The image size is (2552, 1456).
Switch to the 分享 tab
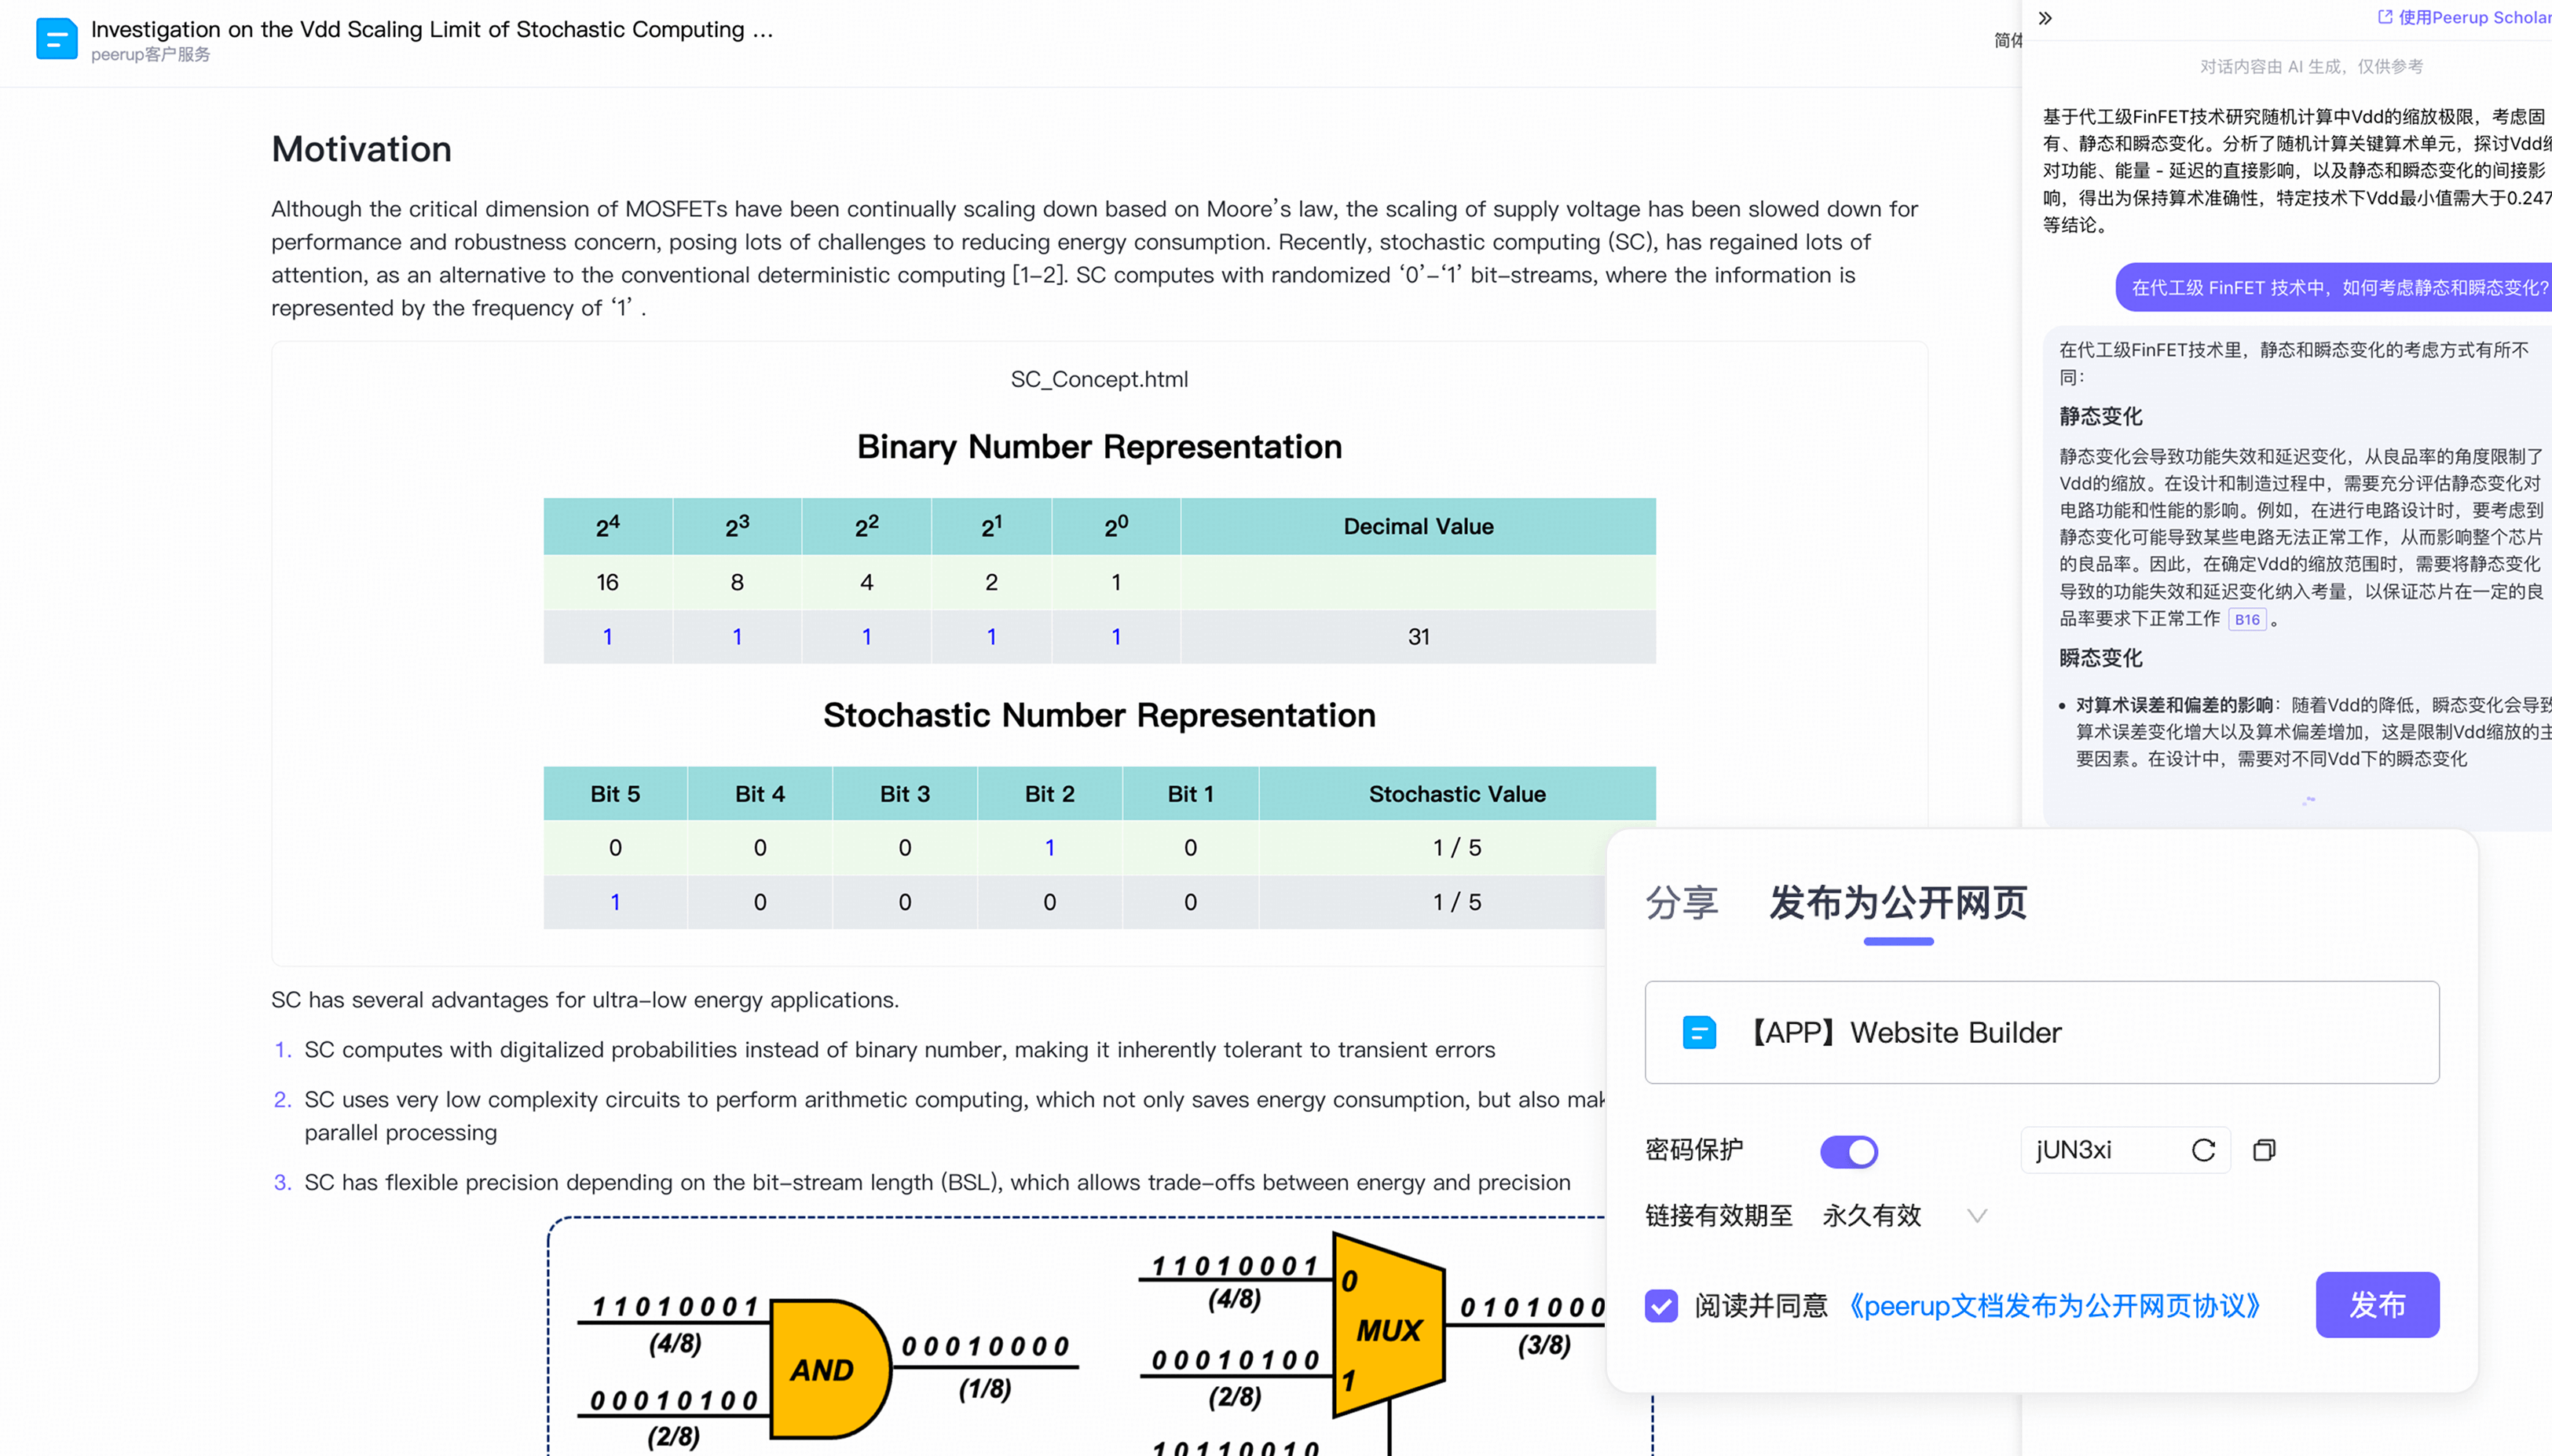1682,903
